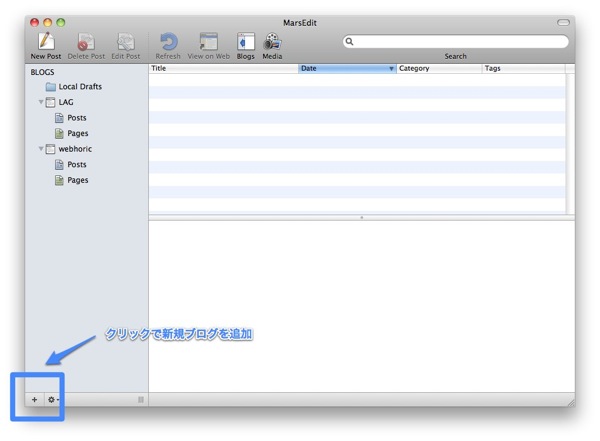Open the gear action menu
The image size is (600, 441).
click(x=52, y=400)
